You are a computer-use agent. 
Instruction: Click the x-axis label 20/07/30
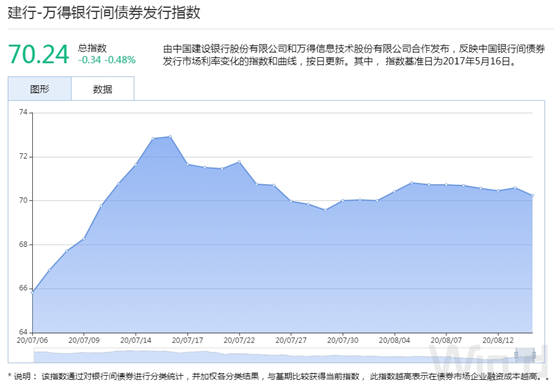point(343,341)
